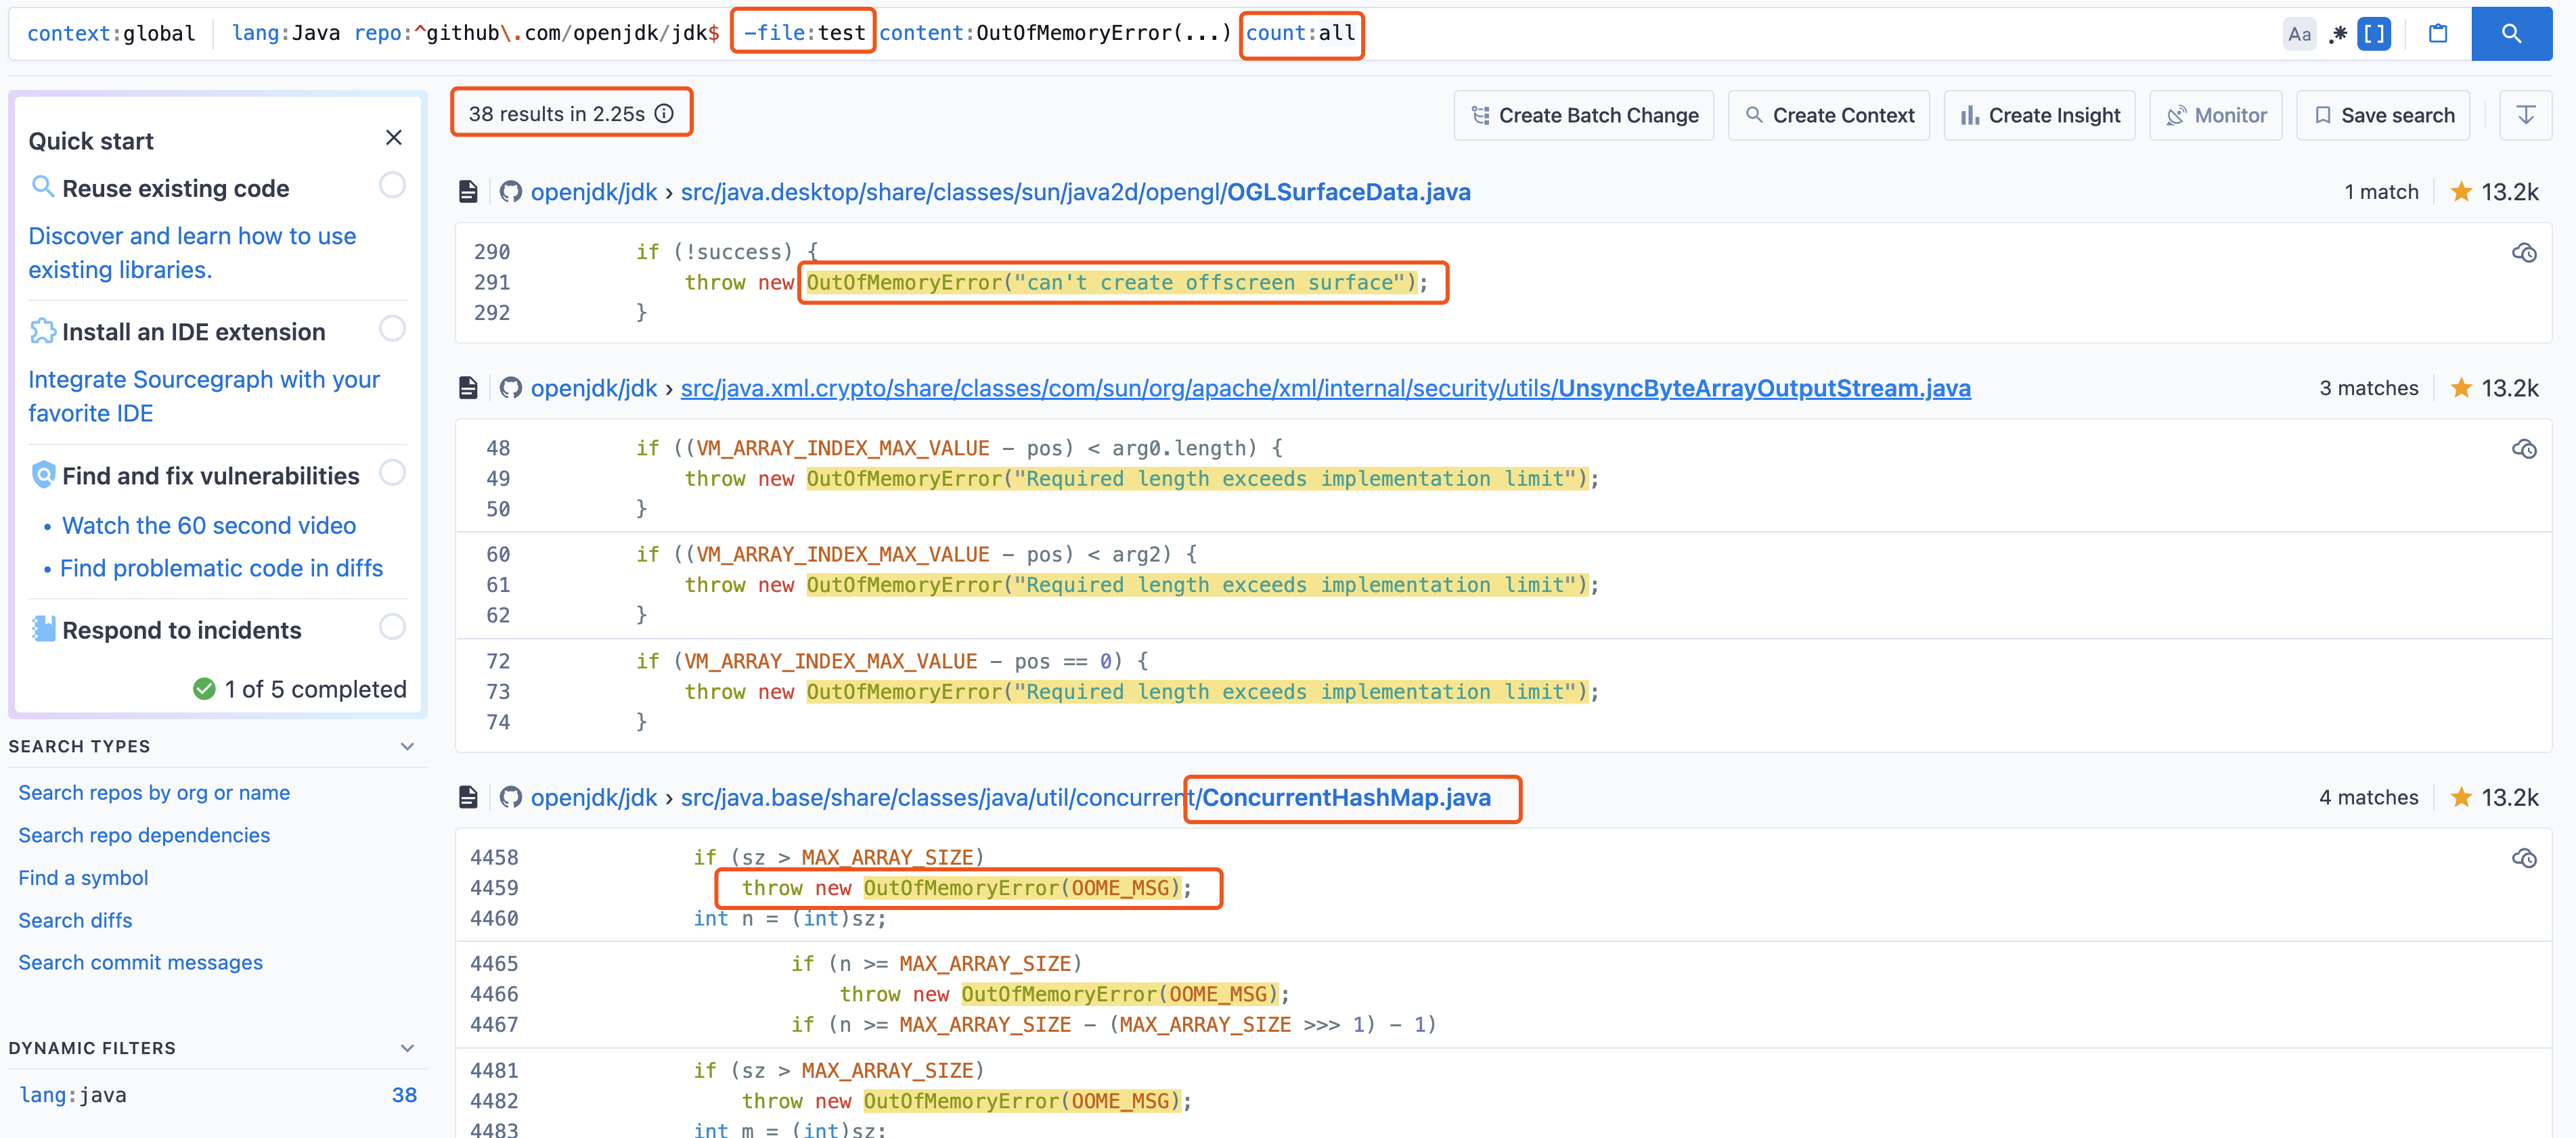Click GitHub icon in OGLSurfaceData result header
The width and height of the screenshot is (2576, 1138).
tap(511, 192)
